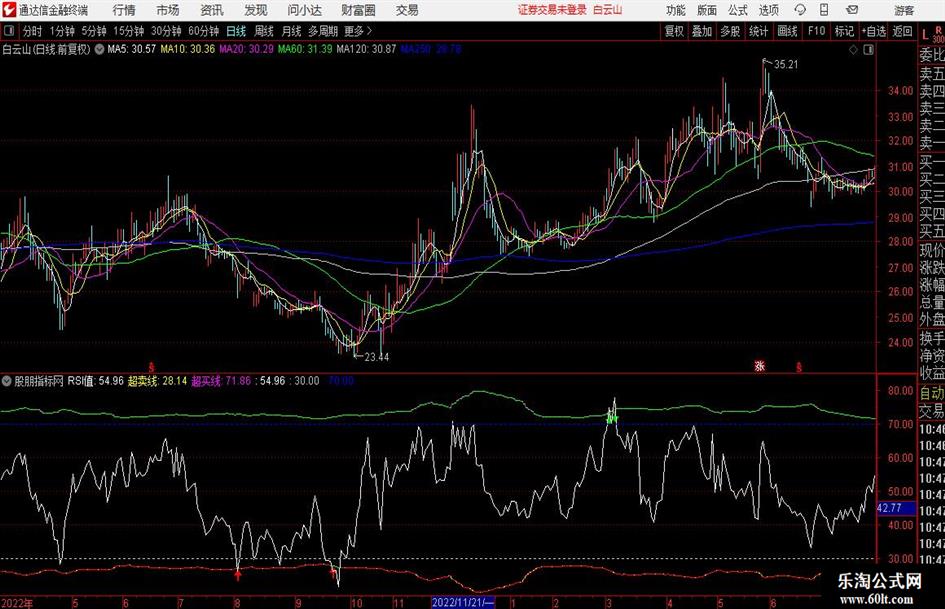Open the 版面 menu
The height and width of the screenshot is (609, 945).
pos(707,10)
